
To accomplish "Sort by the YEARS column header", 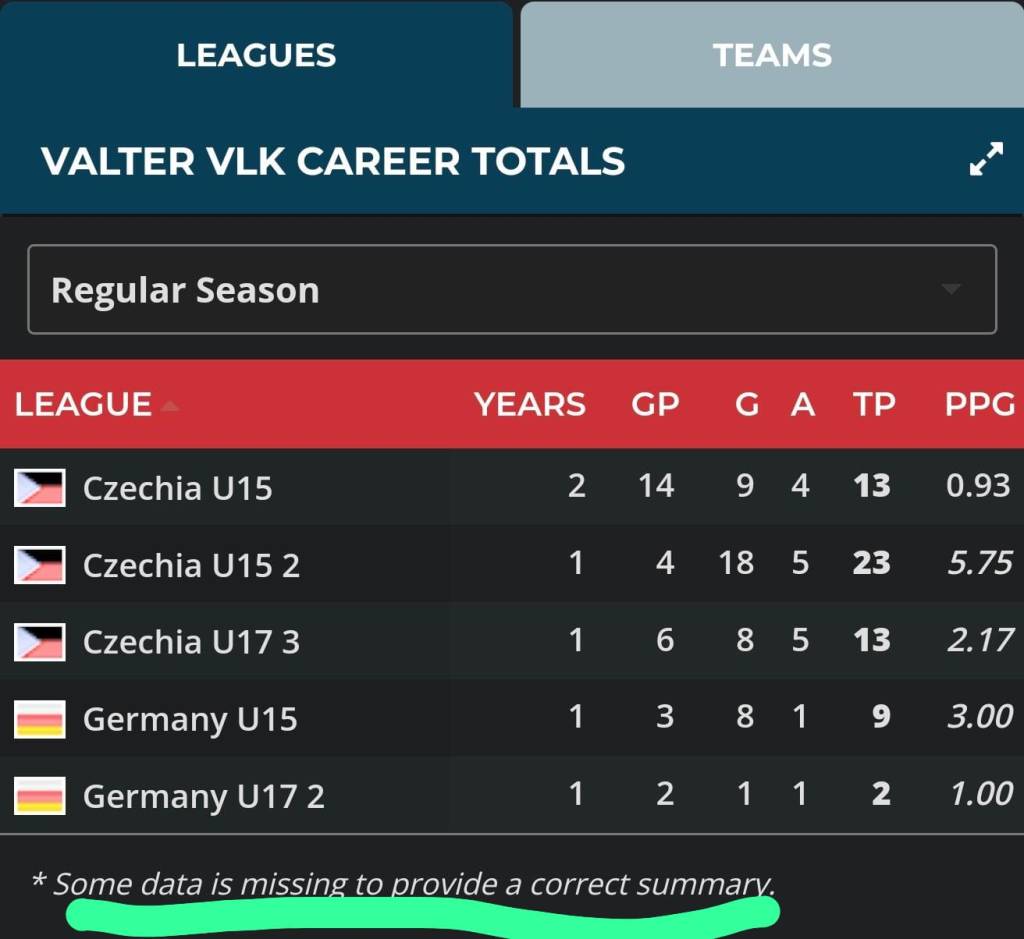I will [529, 405].
